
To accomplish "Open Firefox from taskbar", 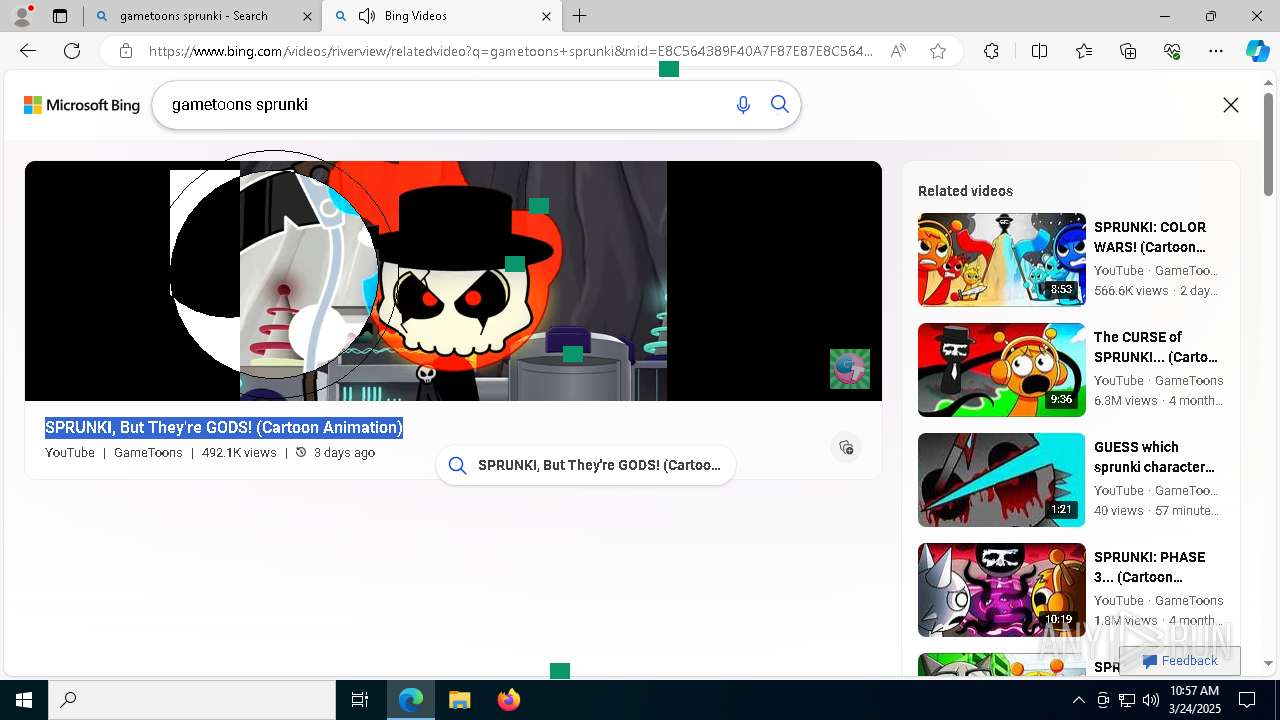I will coord(509,700).
